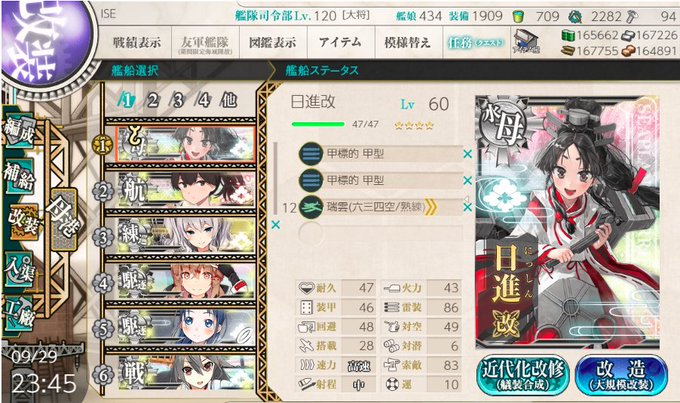Remove 瑞雲(六三四空/熟練) using its X mark
The image size is (680, 403).
click(x=468, y=208)
